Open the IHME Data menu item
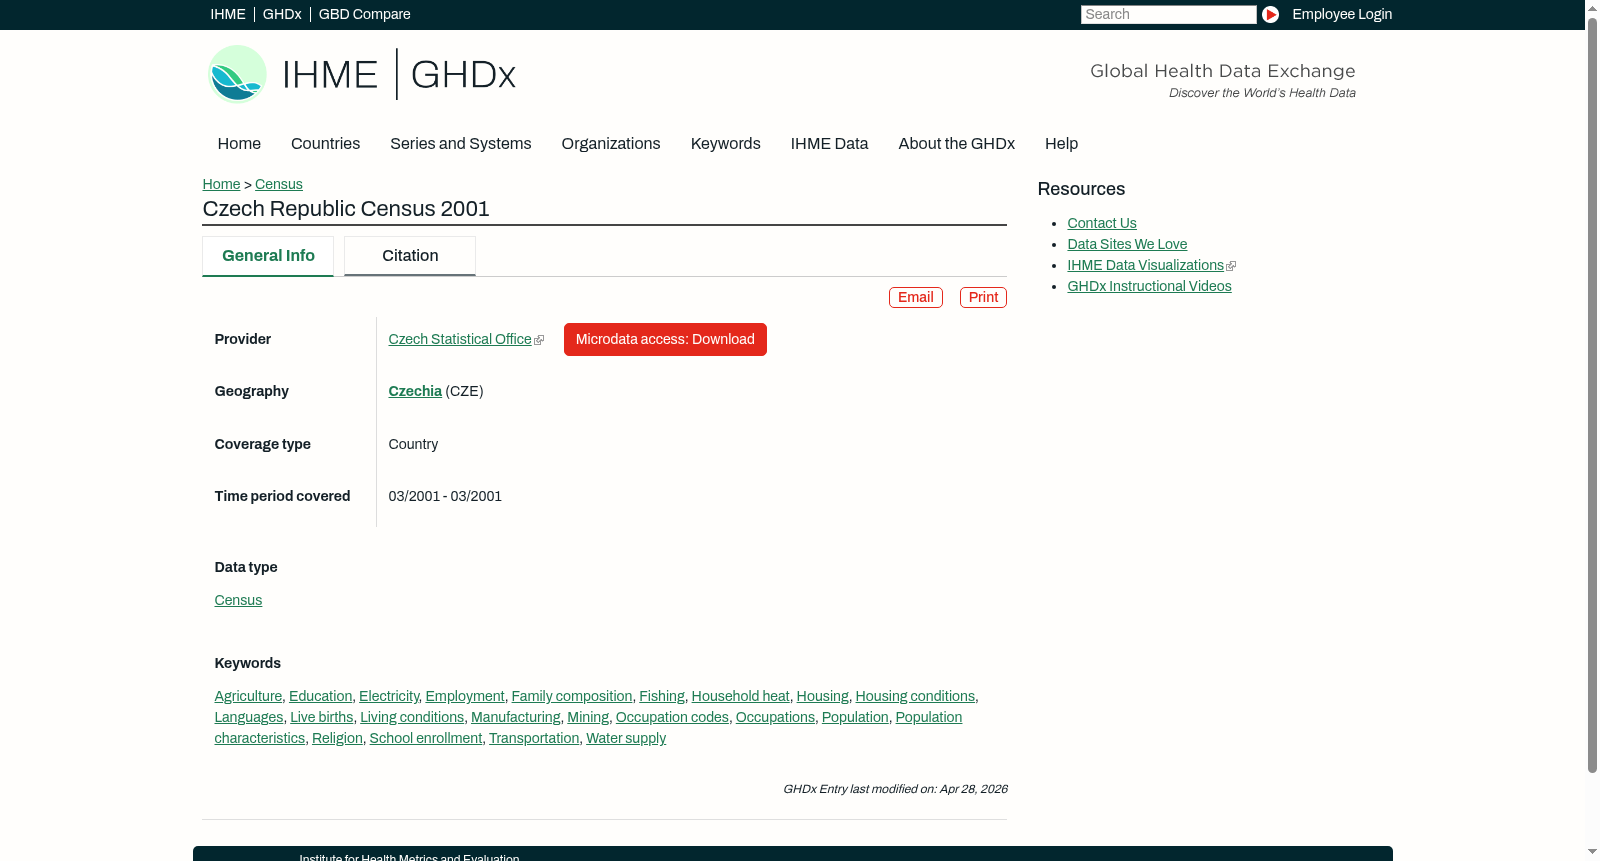Viewport: 1600px width, 861px height. click(829, 144)
